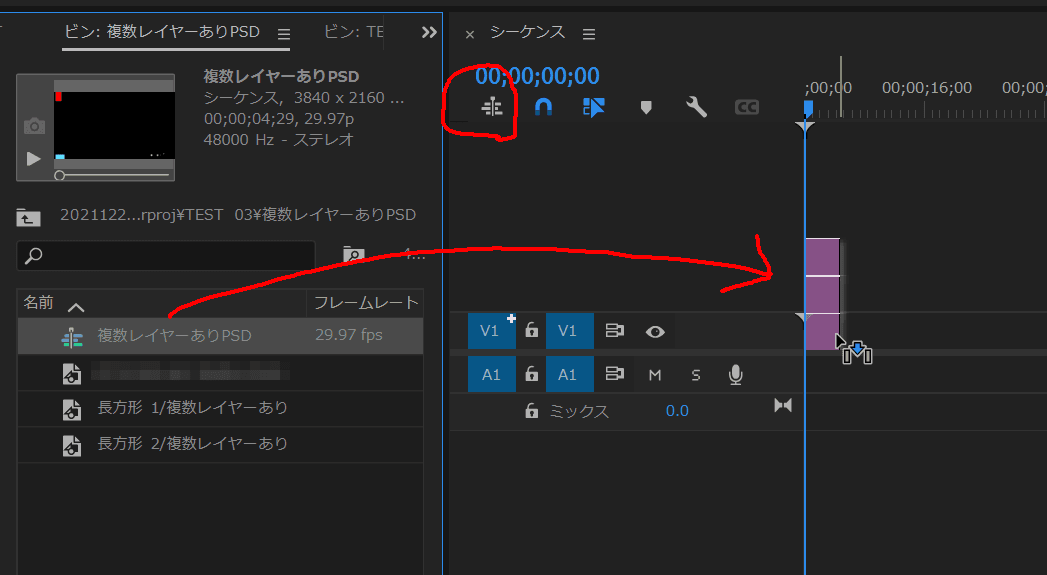Hide V1 track output eye

(x=655, y=332)
